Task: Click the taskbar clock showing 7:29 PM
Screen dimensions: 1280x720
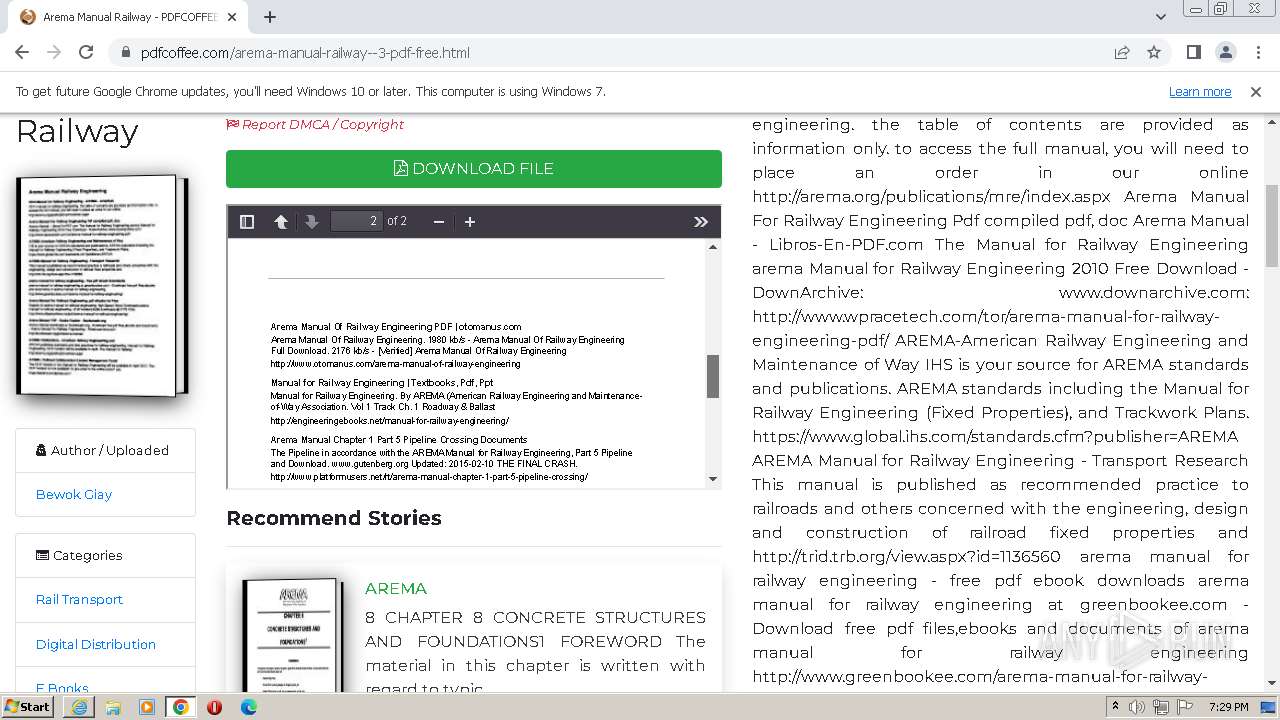Action: coord(1228,707)
